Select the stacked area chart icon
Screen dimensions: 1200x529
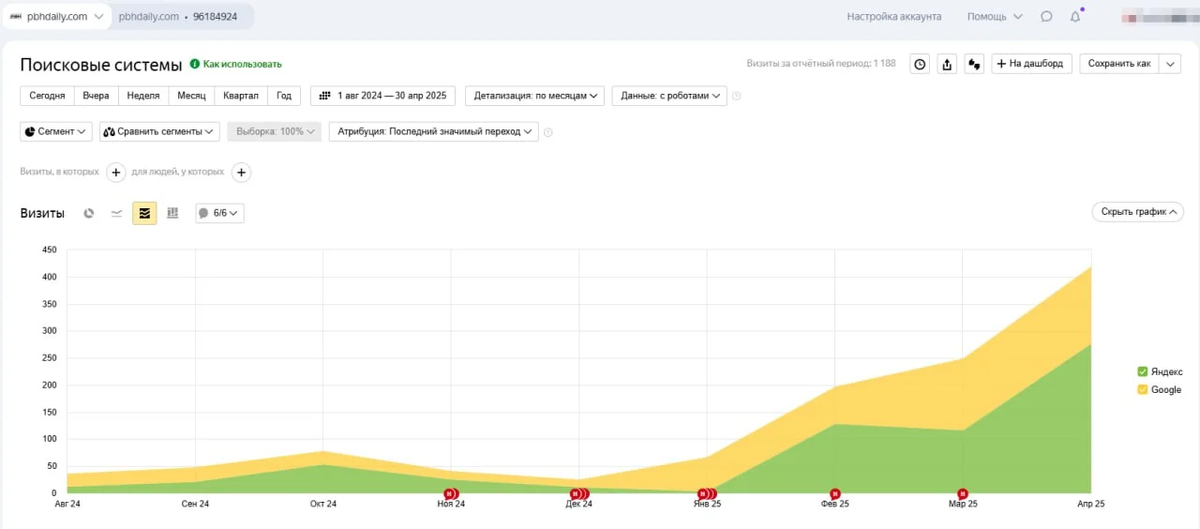tap(145, 213)
